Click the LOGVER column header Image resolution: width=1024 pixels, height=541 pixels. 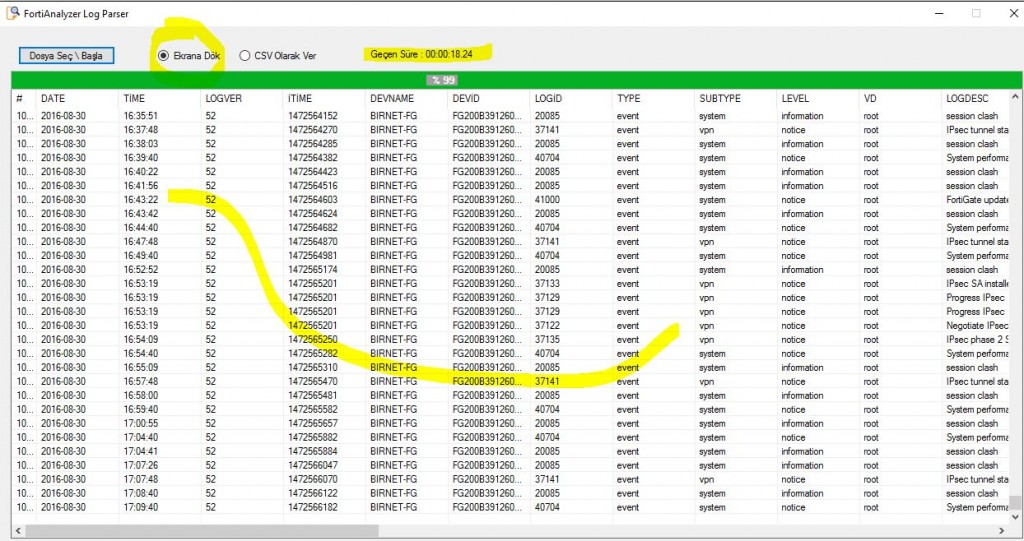pyautogui.click(x=223, y=98)
